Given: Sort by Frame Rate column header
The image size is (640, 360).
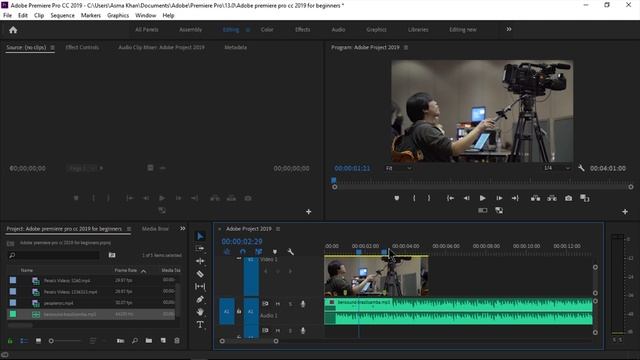Looking at the screenshot, I should (x=126, y=270).
